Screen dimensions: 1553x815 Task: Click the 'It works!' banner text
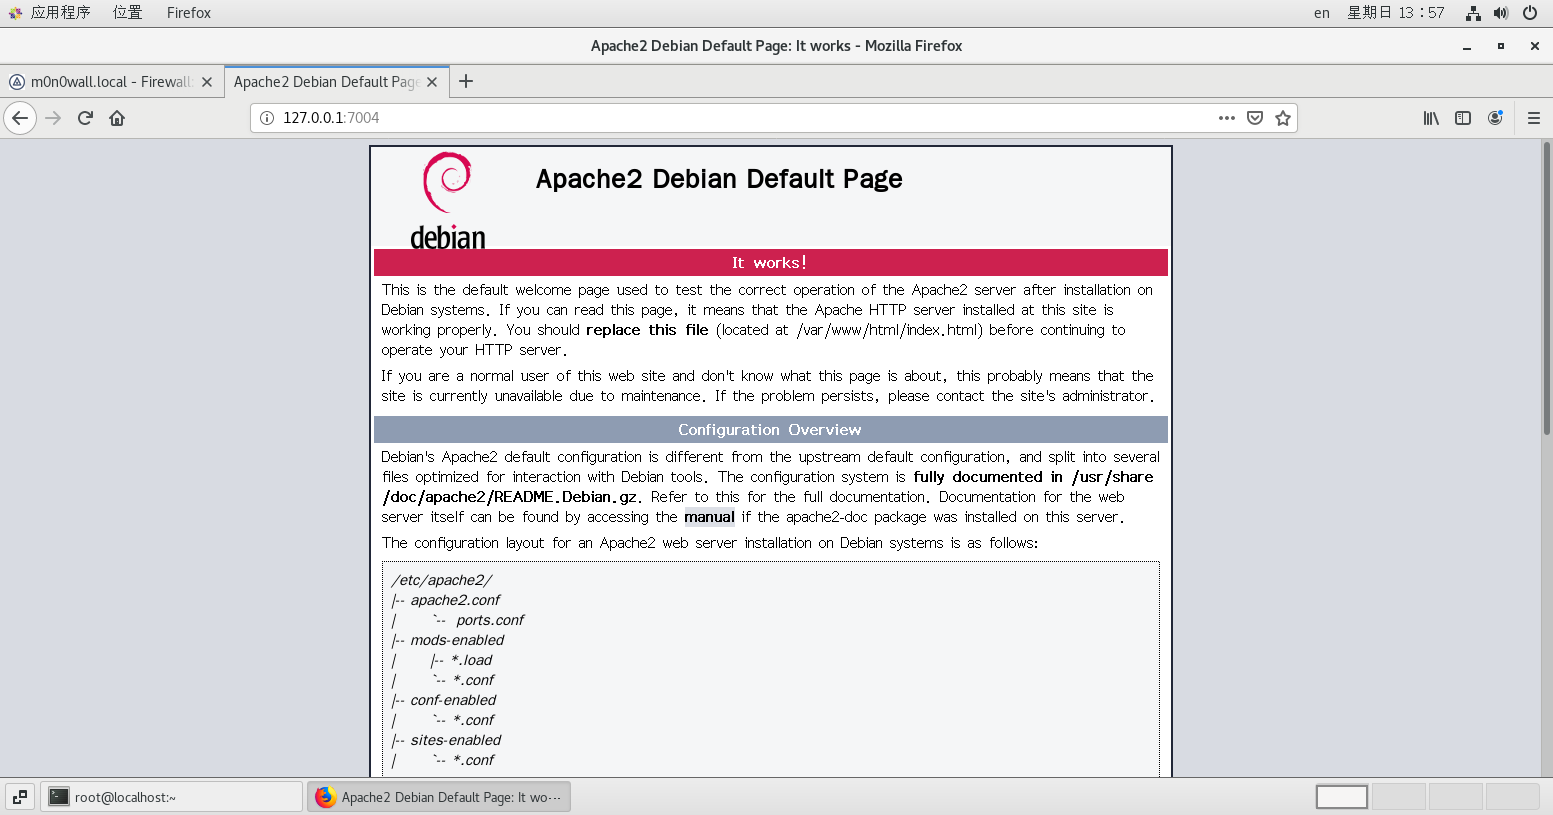[769, 263]
